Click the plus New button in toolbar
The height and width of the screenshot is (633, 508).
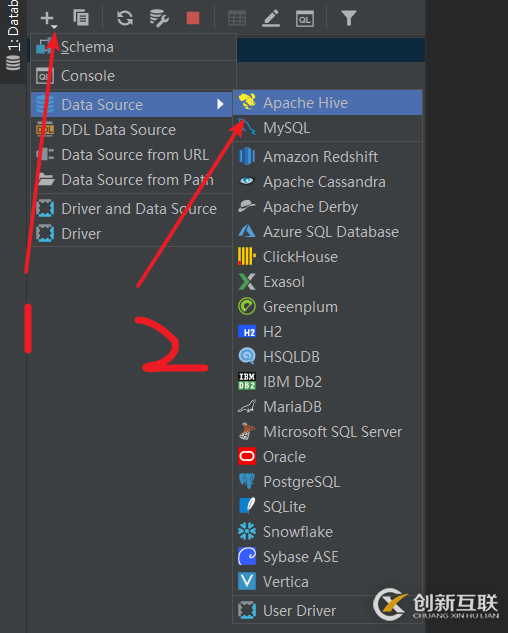pyautogui.click(x=47, y=18)
